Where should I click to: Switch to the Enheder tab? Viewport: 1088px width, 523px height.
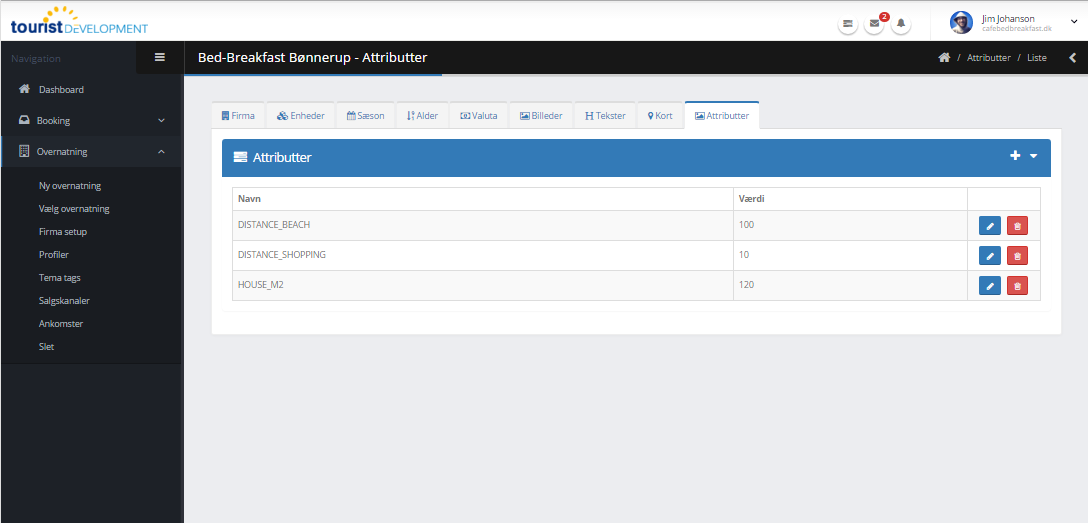[301, 116]
